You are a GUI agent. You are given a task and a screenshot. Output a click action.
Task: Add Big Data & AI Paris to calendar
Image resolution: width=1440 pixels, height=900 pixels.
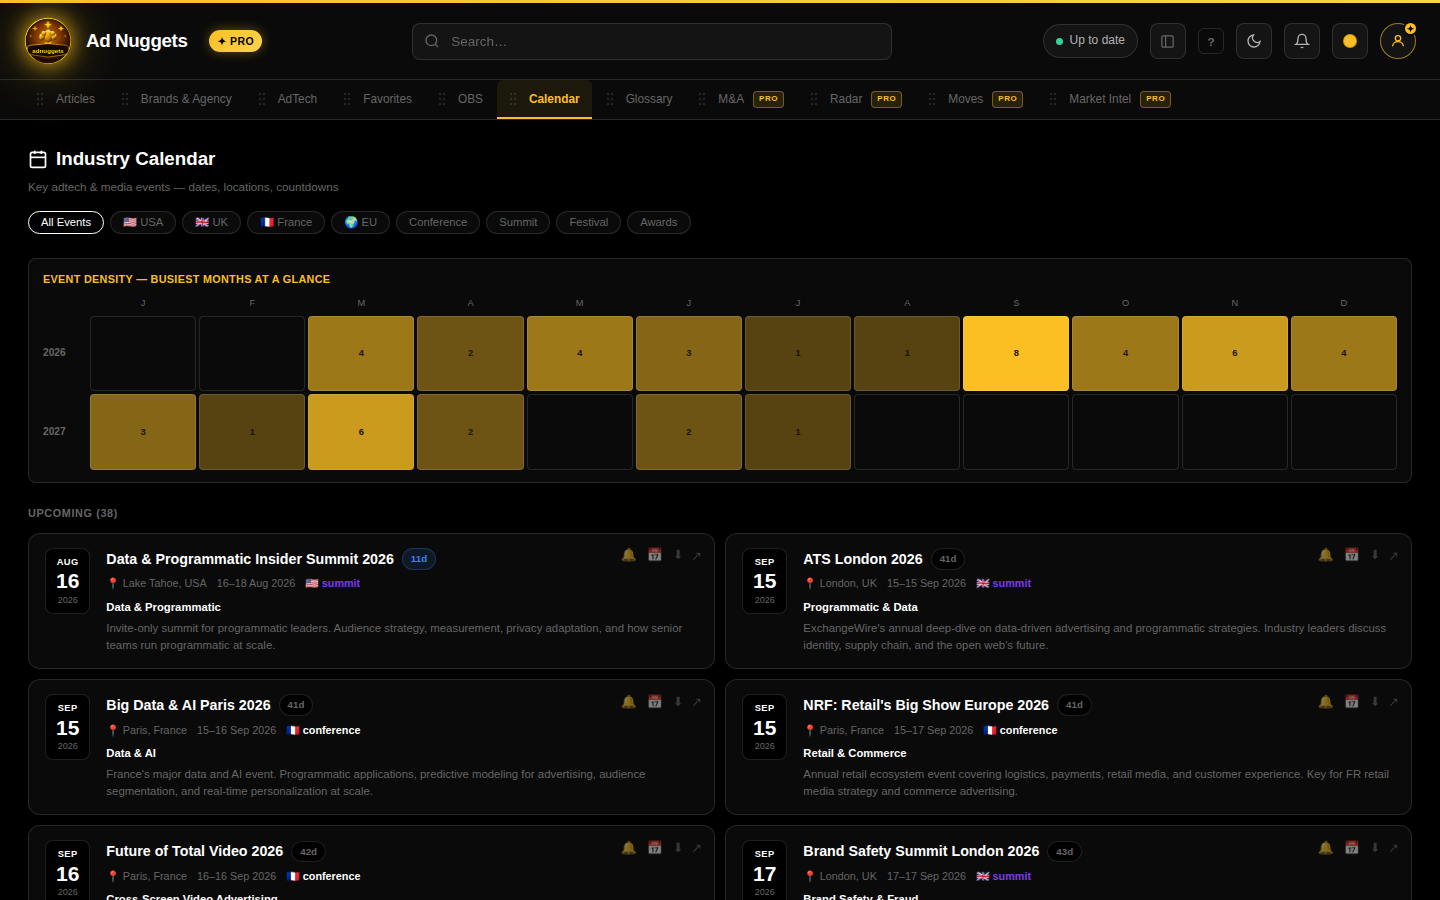click(x=655, y=702)
